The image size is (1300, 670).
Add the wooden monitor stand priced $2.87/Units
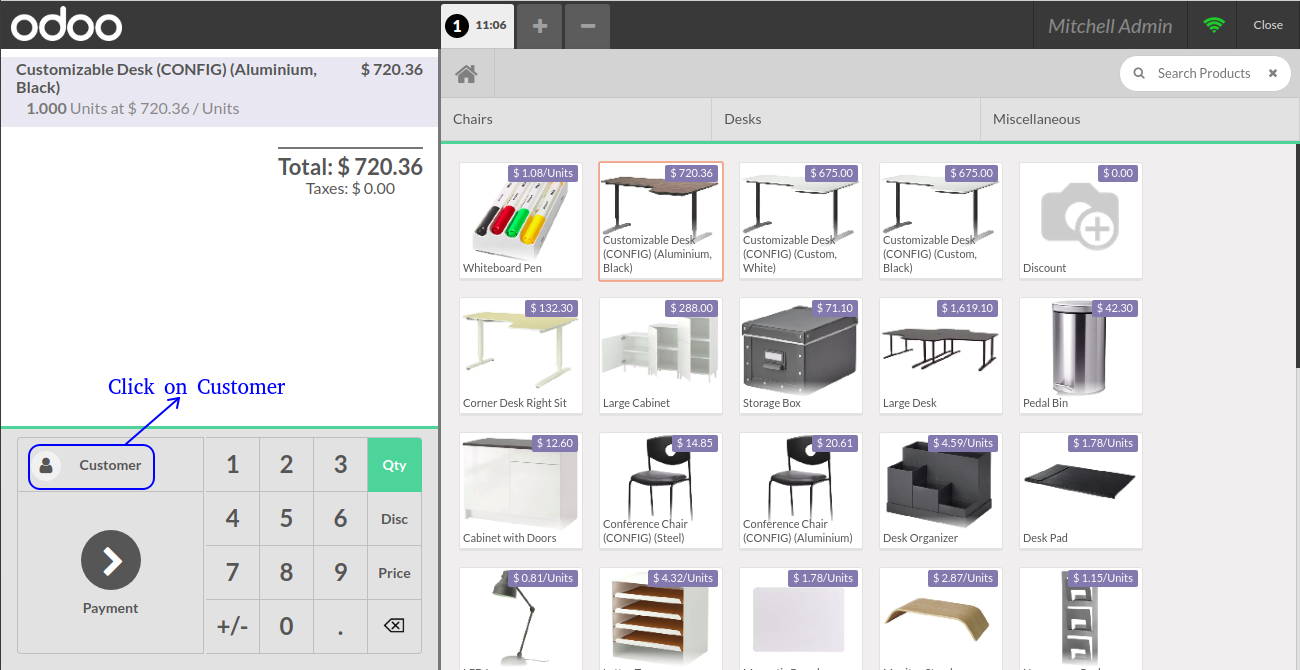coord(941,619)
